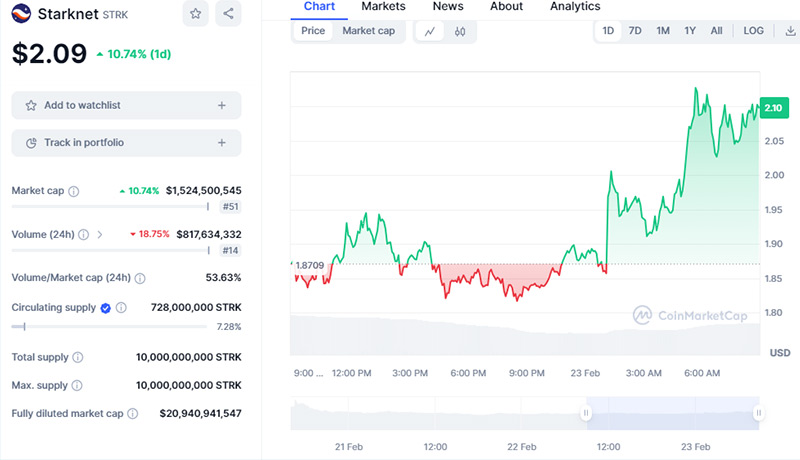The height and width of the screenshot is (460, 800).
Task: Select the Price chart toggle
Action: [313, 31]
